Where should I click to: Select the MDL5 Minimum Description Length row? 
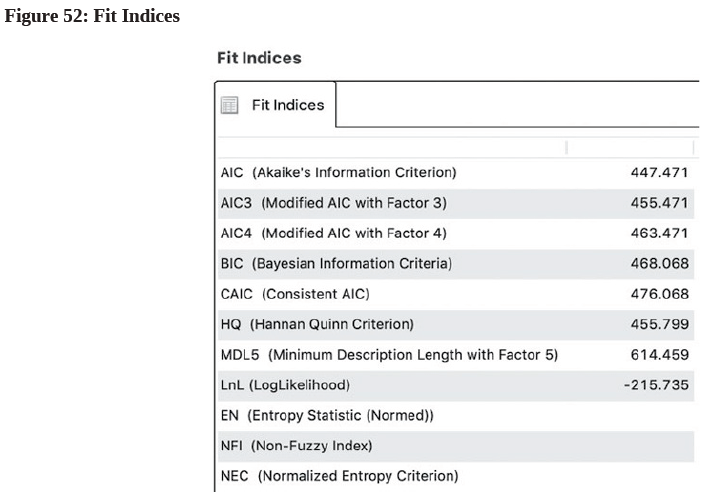pos(456,355)
